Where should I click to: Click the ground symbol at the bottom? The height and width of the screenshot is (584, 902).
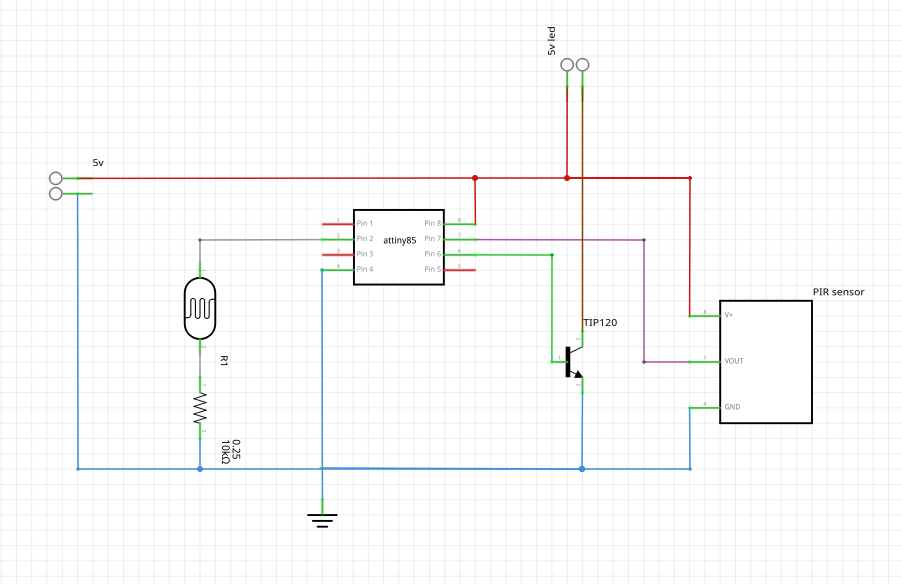click(322, 519)
